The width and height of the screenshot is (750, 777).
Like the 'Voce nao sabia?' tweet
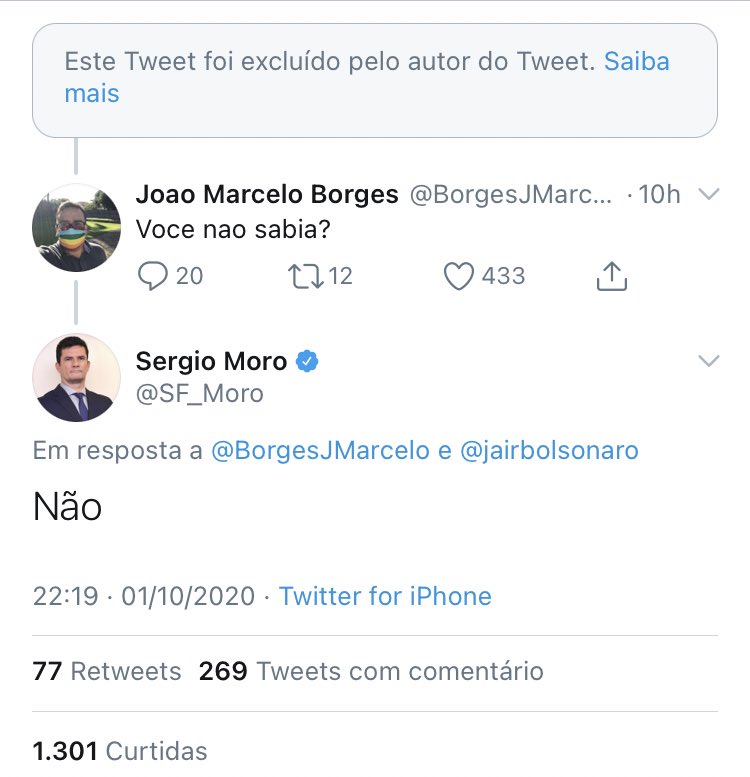[458, 276]
